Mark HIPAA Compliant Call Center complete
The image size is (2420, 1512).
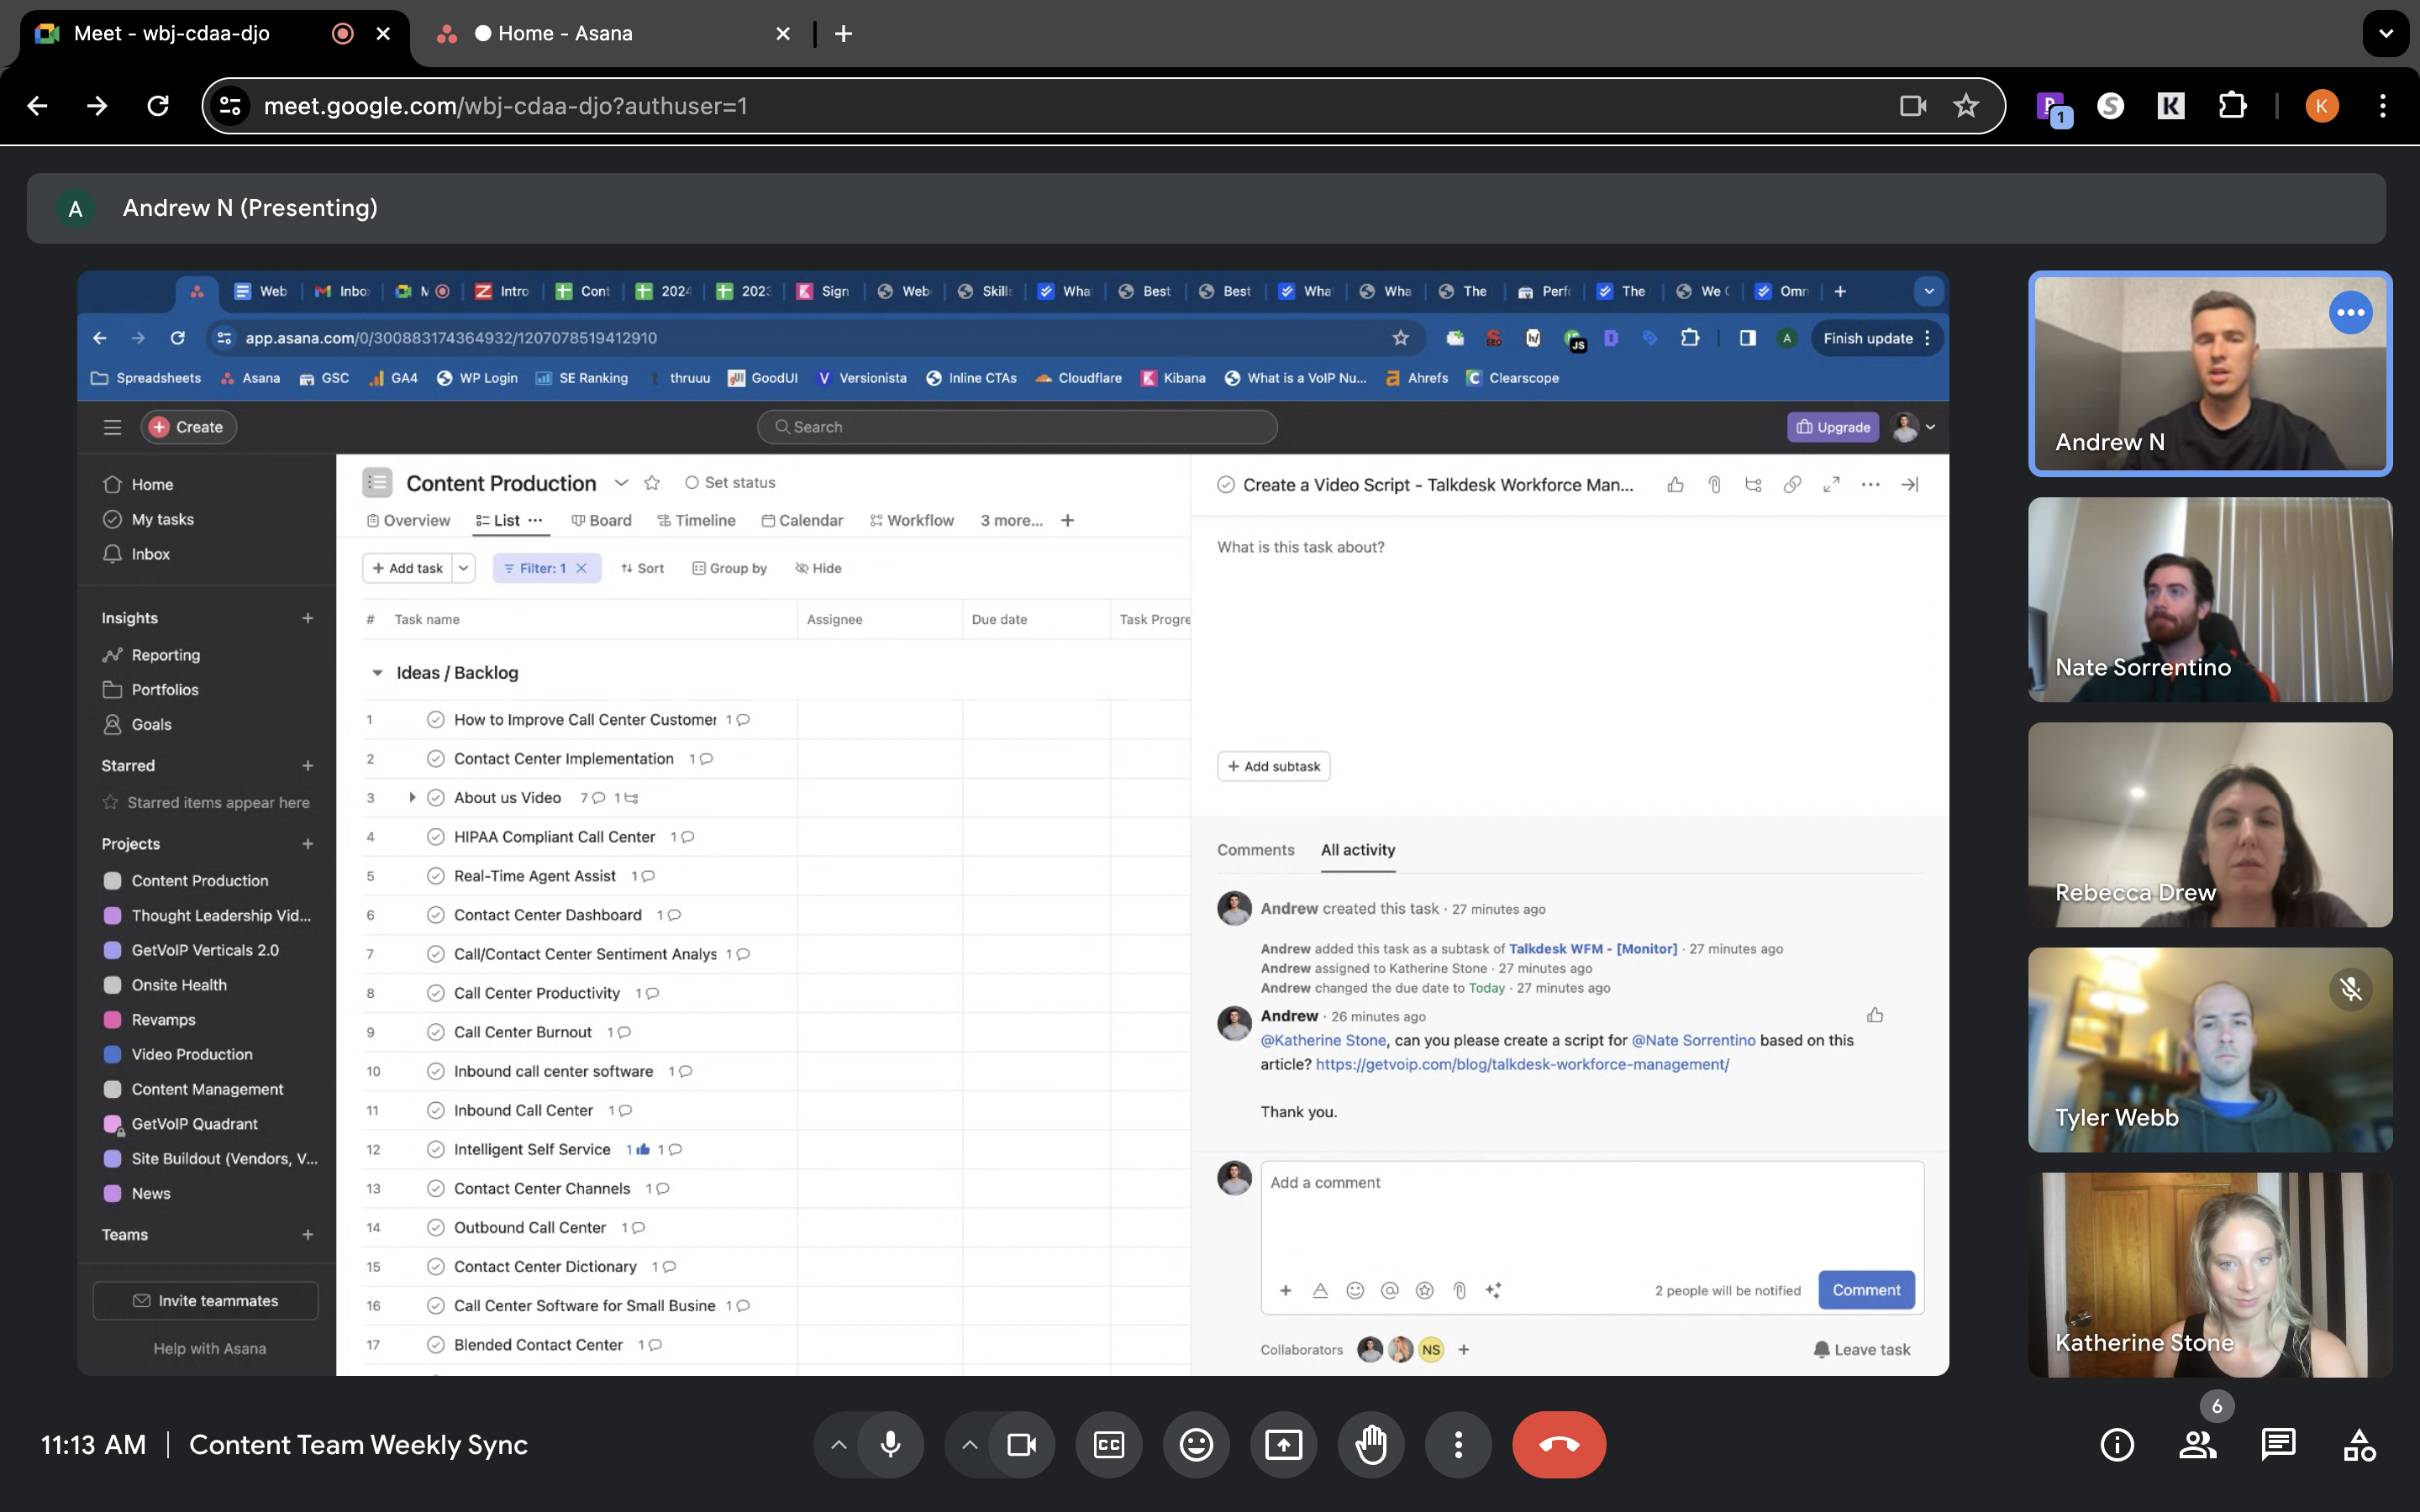pos(435,837)
